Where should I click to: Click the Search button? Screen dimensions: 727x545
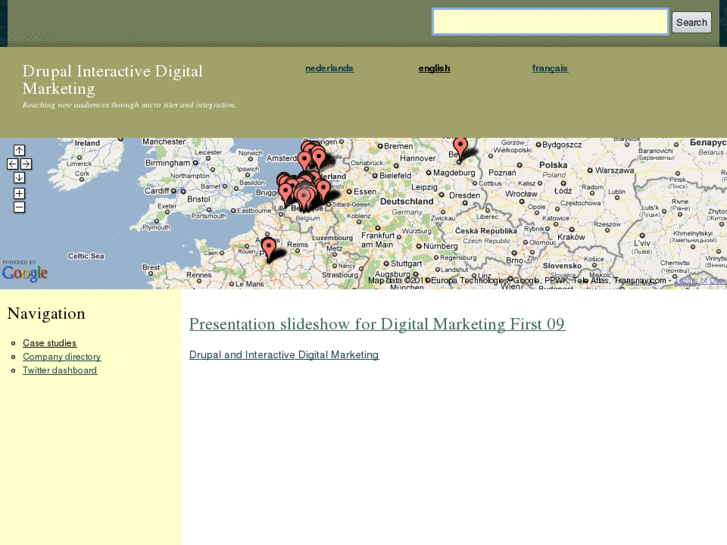point(691,22)
